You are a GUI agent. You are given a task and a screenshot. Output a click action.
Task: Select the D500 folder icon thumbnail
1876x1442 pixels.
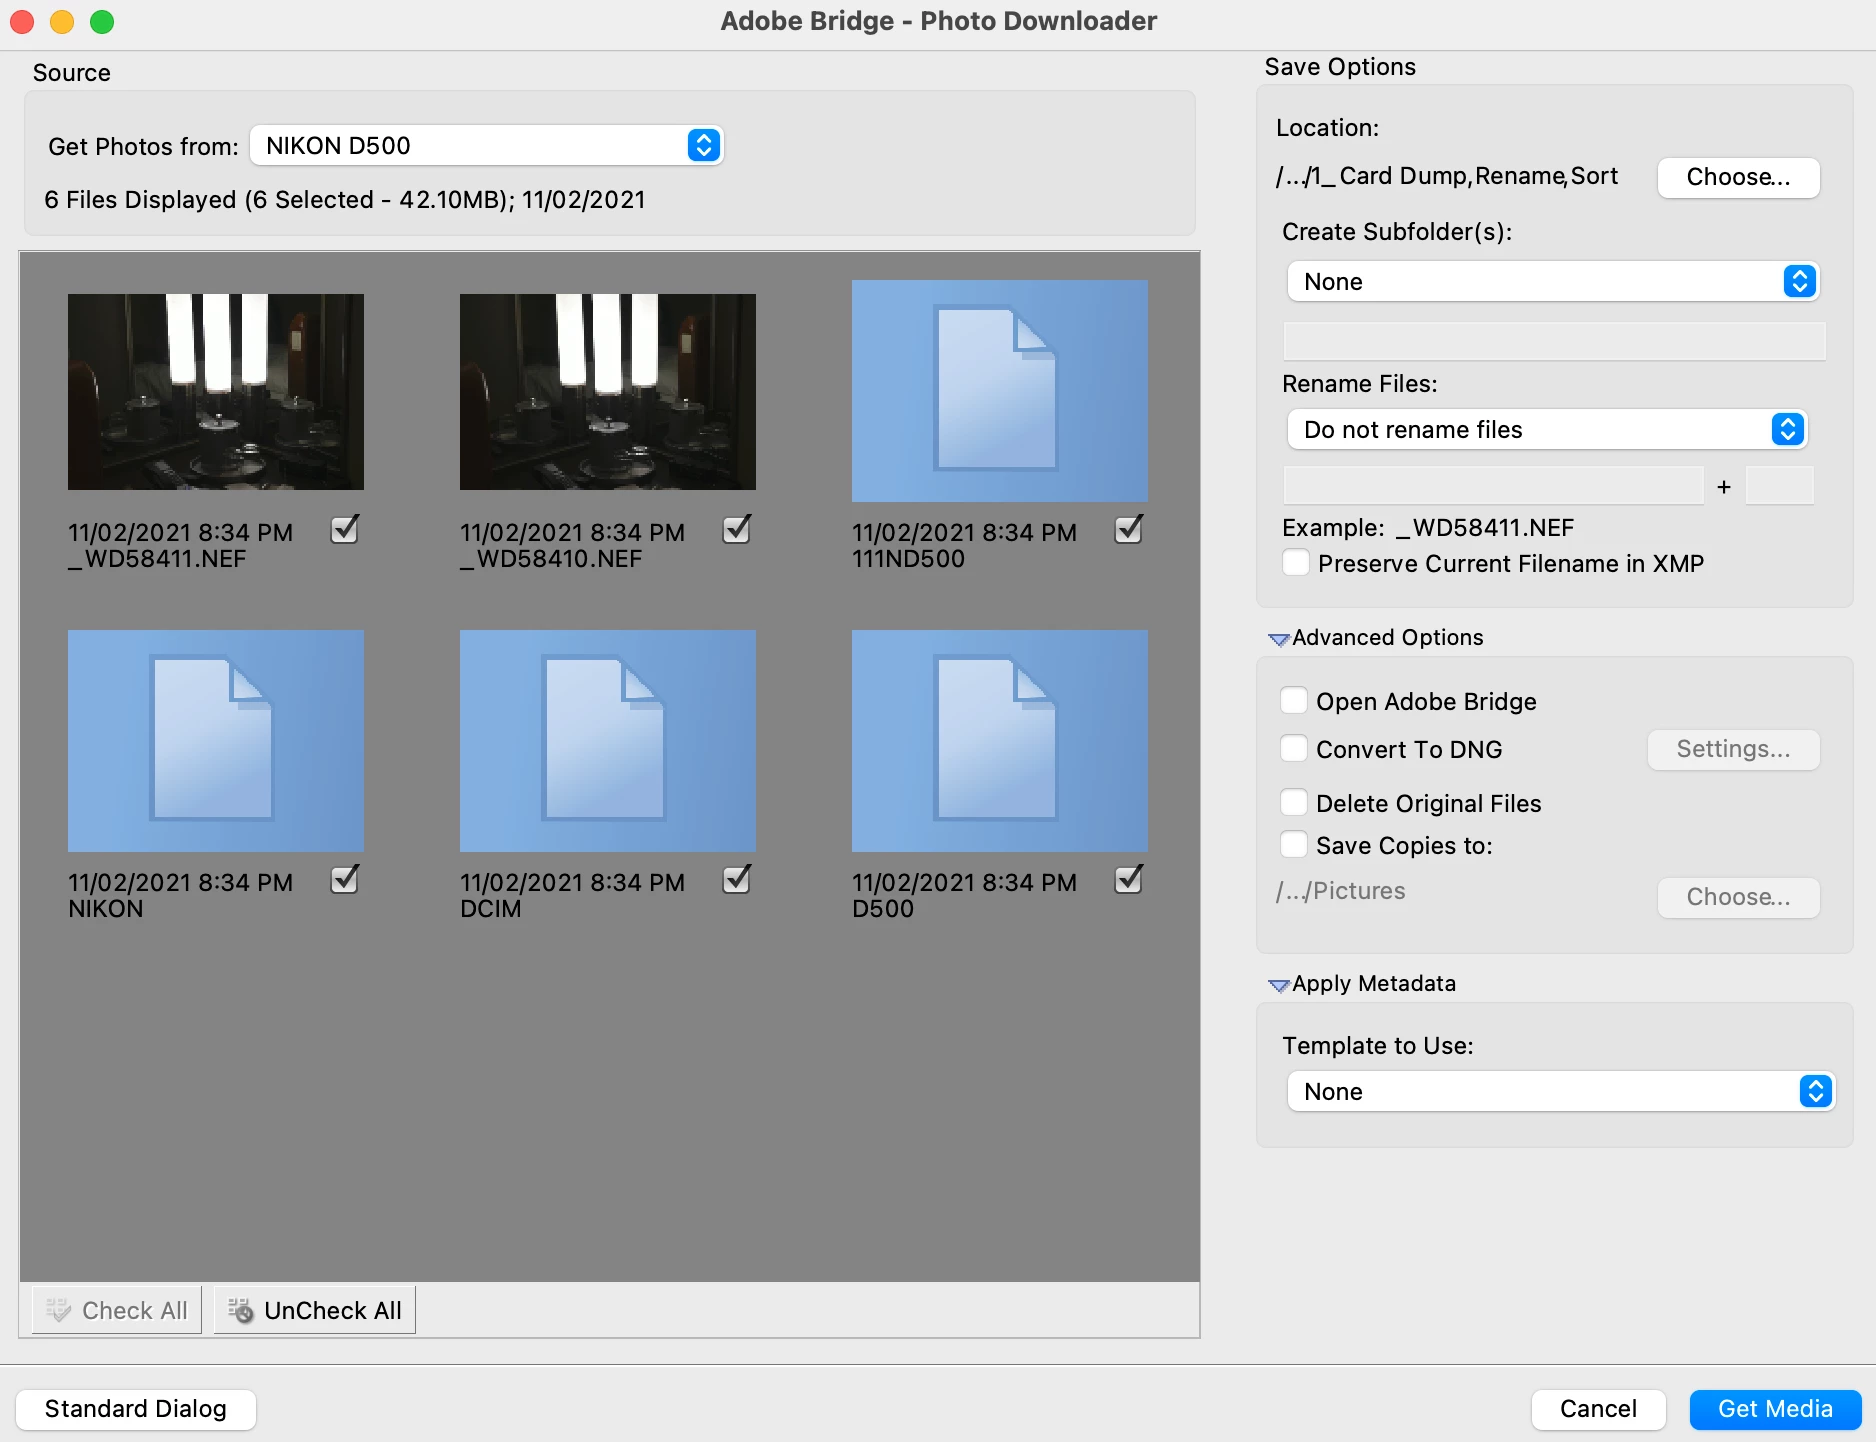coord(999,741)
